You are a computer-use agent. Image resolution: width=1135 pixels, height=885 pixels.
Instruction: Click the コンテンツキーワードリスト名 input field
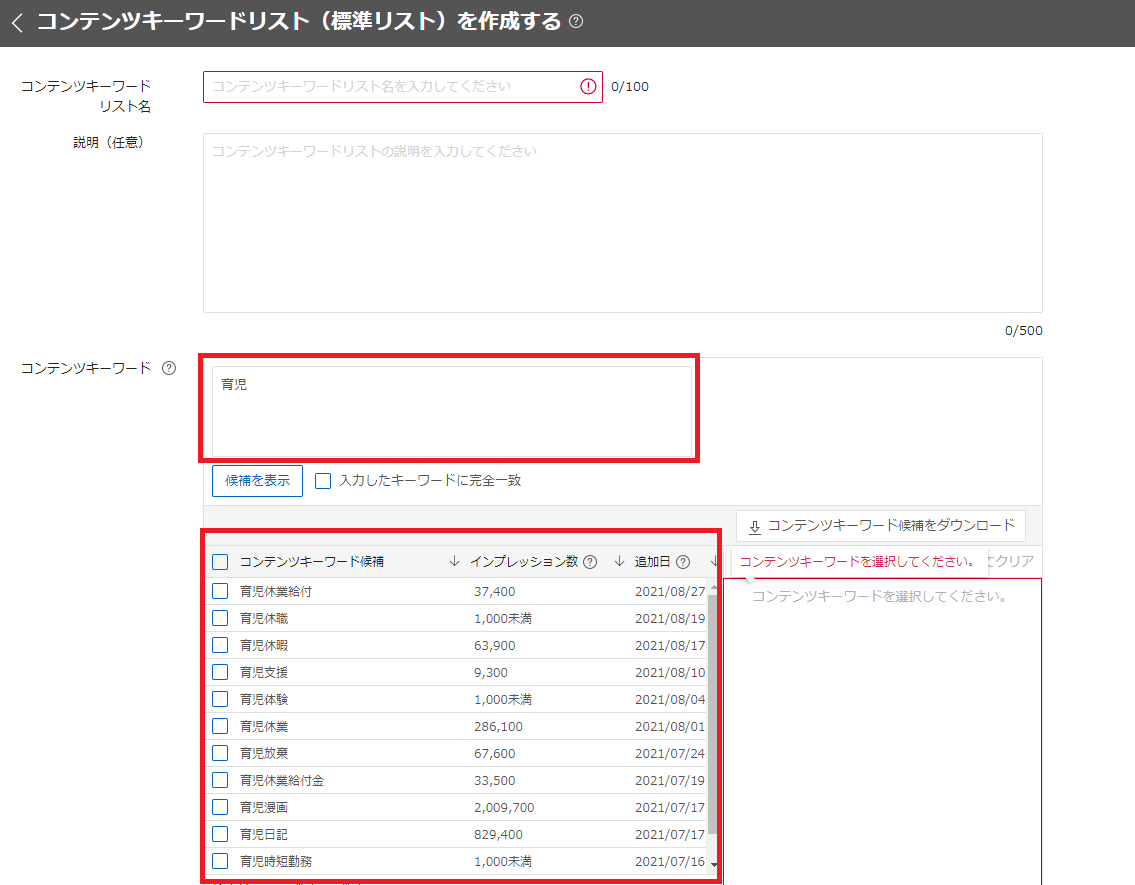[x=390, y=87]
